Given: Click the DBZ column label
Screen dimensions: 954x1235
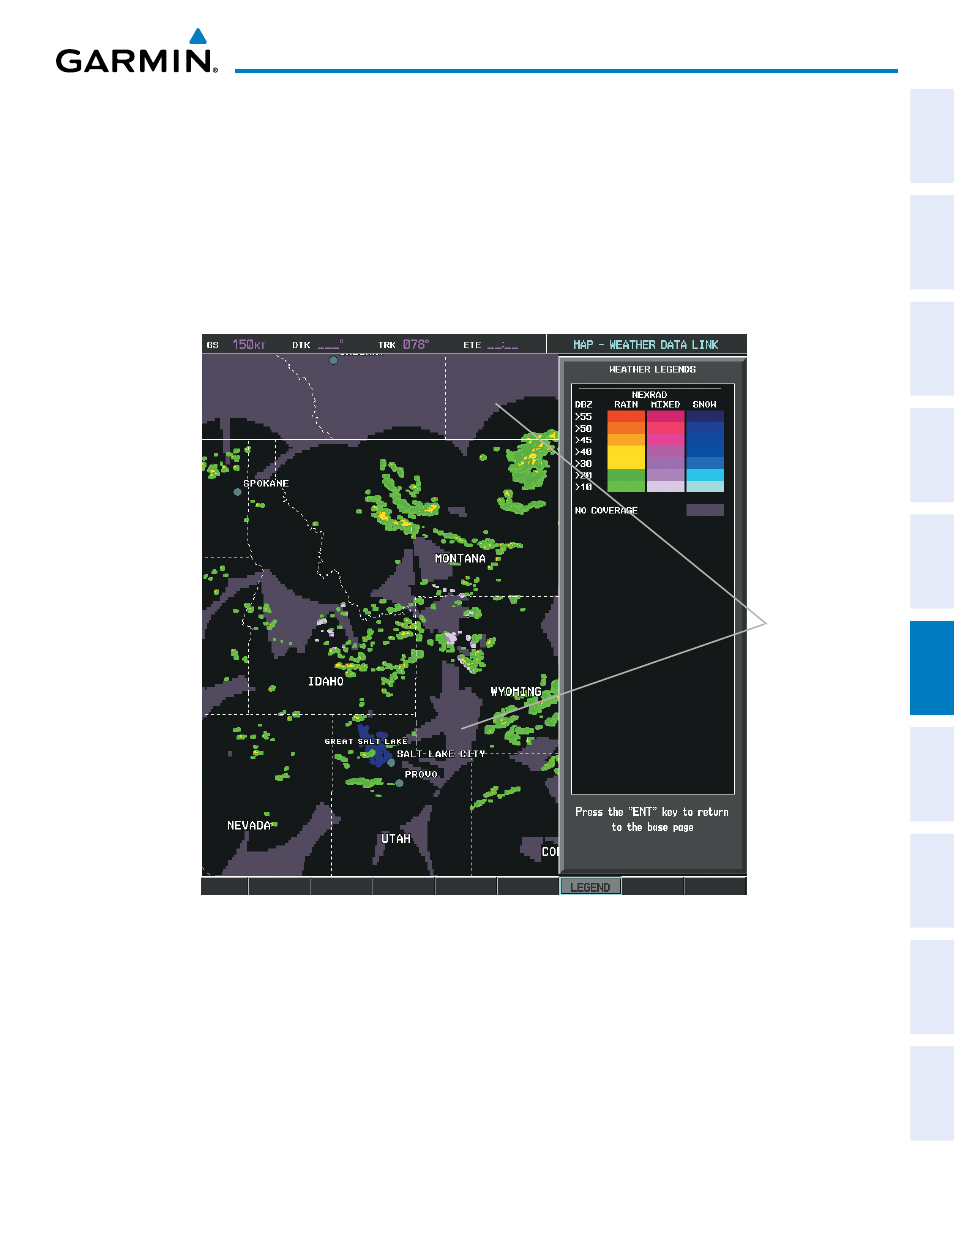Looking at the screenshot, I should [x=584, y=405].
